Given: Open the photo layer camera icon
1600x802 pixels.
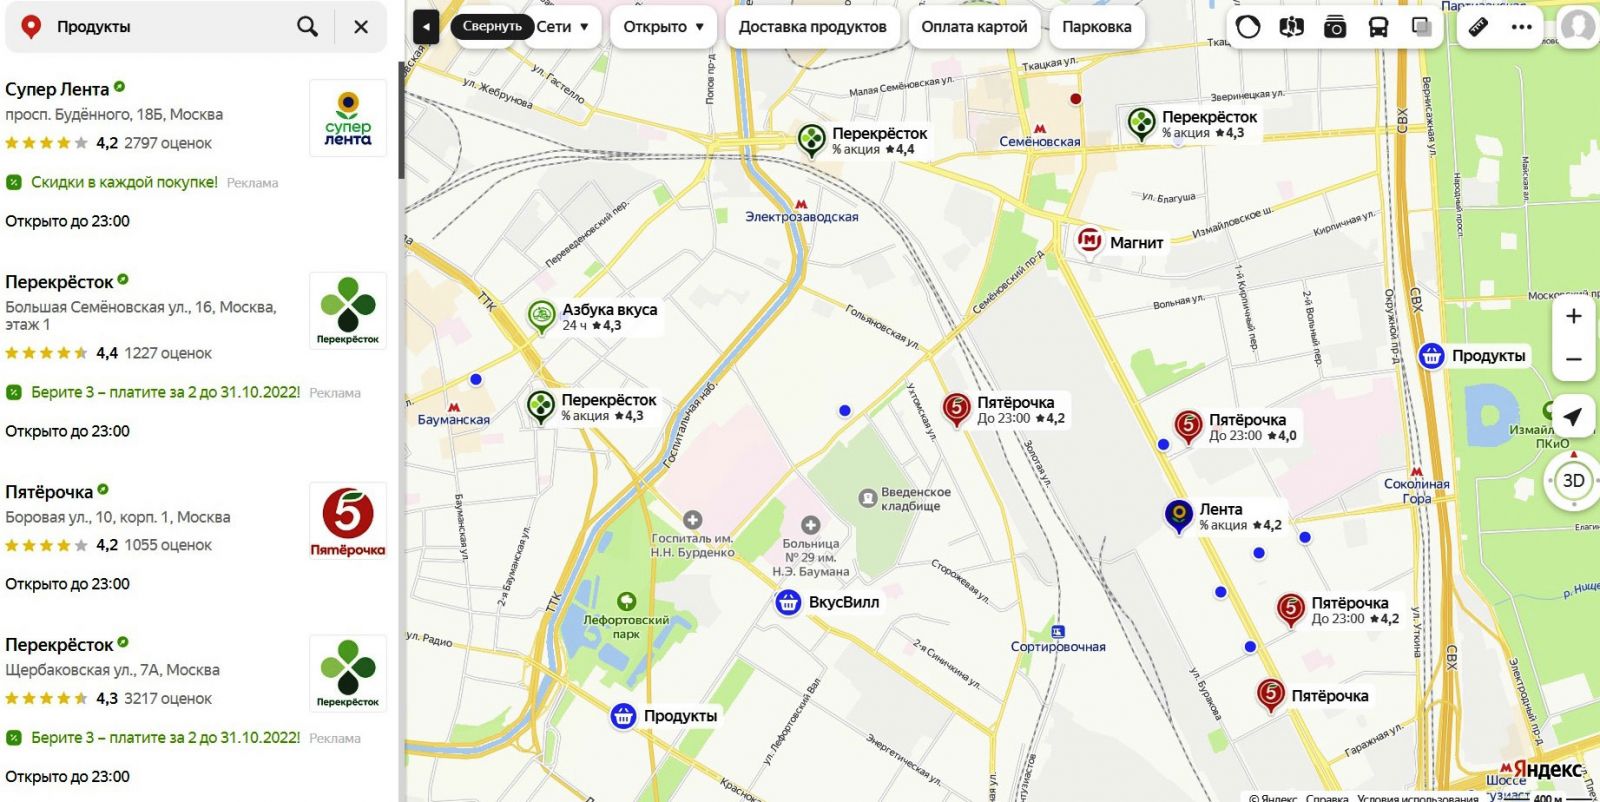Looking at the screenshot, I should tap(1335, 27).
